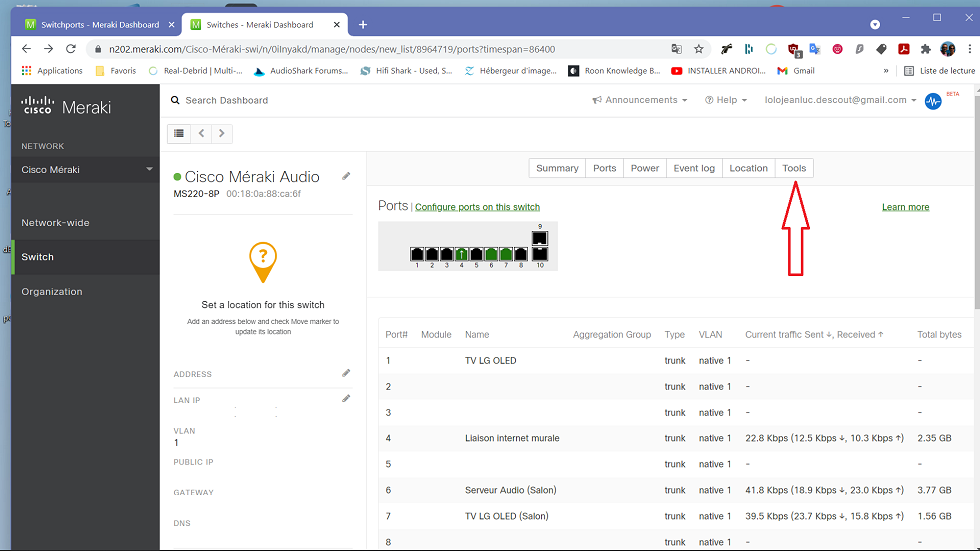Select port 8 in the switch diagram
This screenshot has width=980, height=551.
pos(521,254)
